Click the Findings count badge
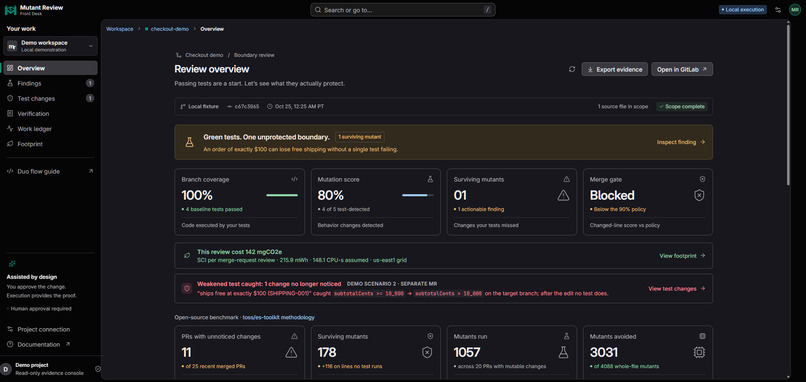806x382 pixels. coord(90,83)
